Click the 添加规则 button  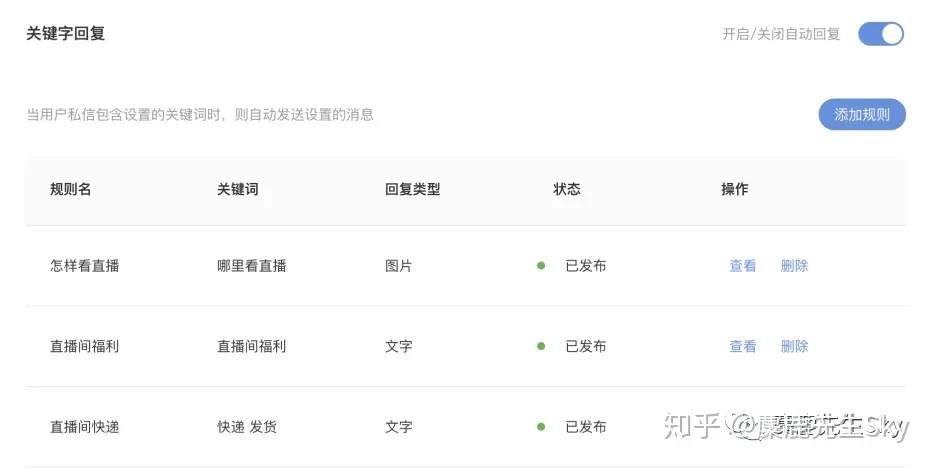tap(862, 114)
